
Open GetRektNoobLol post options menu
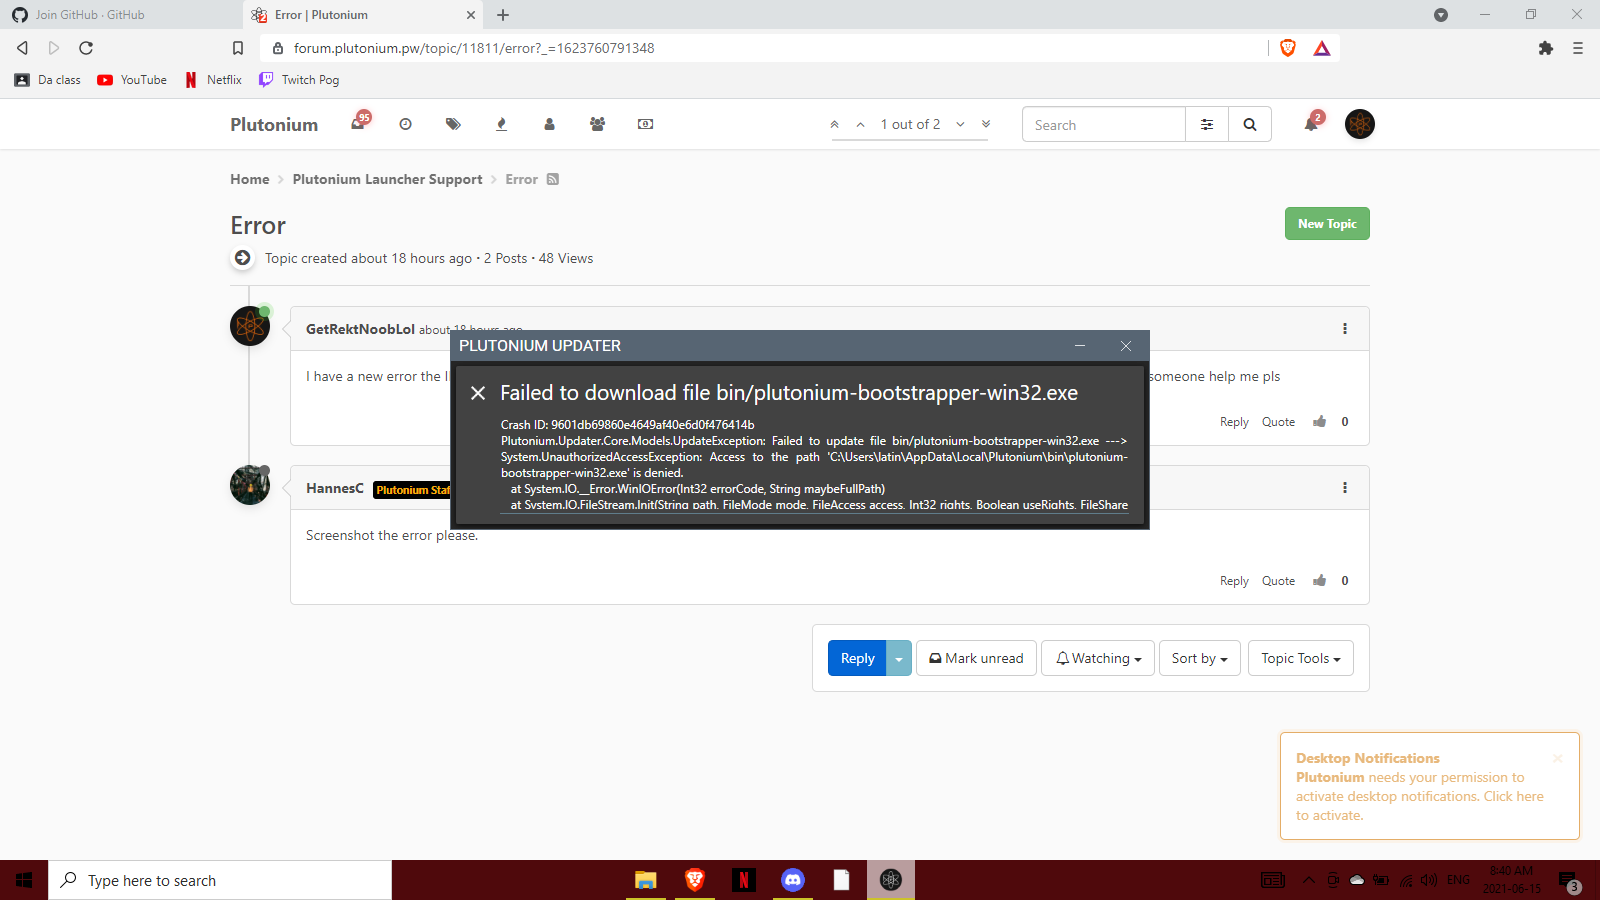(x=1345, y=329)
